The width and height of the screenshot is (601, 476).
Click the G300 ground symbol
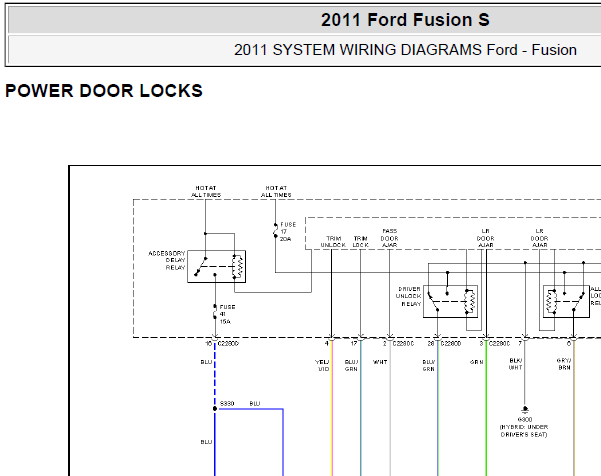point(525,409)
